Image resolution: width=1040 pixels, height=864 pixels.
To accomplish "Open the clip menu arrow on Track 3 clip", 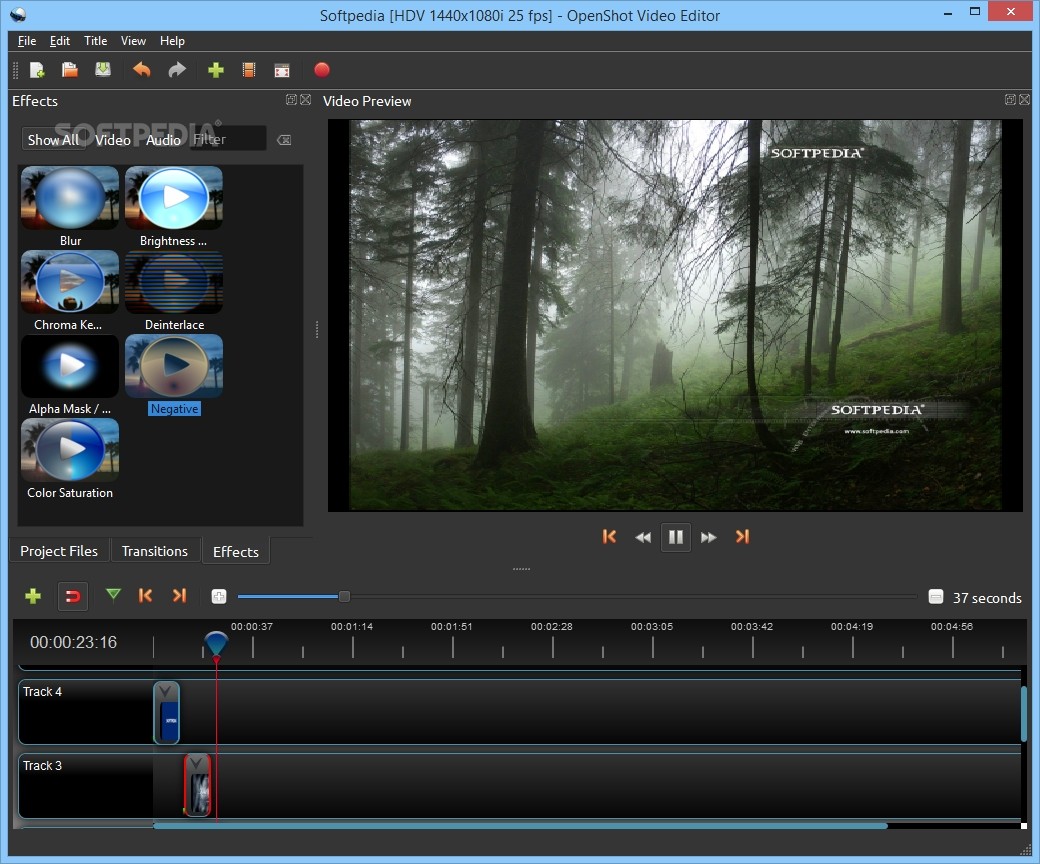I will coord(196,764).
